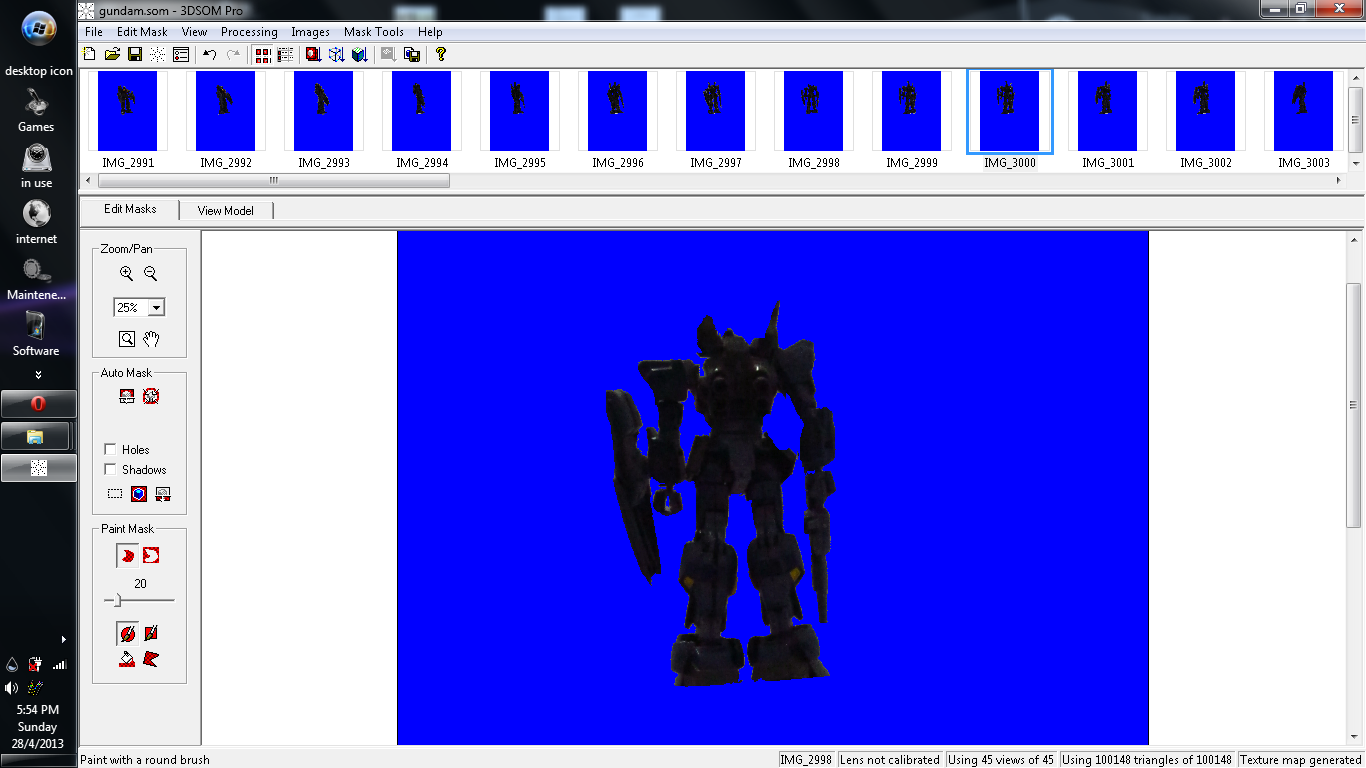Select thumbnail IMG_2994
The image size is (1366, 768).
tap(422, 119)
